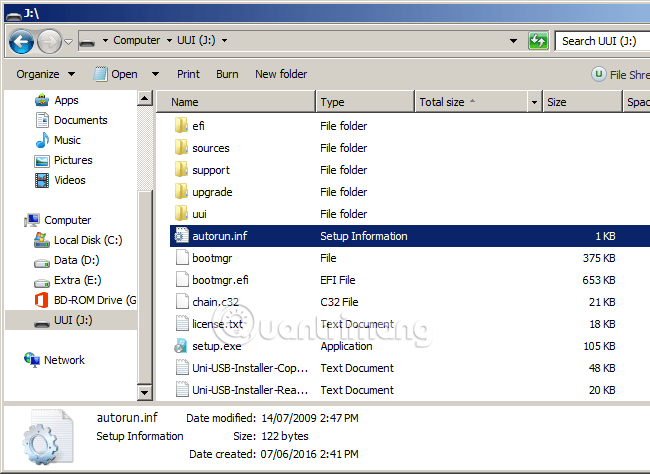Open BD-ROM Drive in sidebar
Screen dimensions: 650x474
[x=85, y=300]
